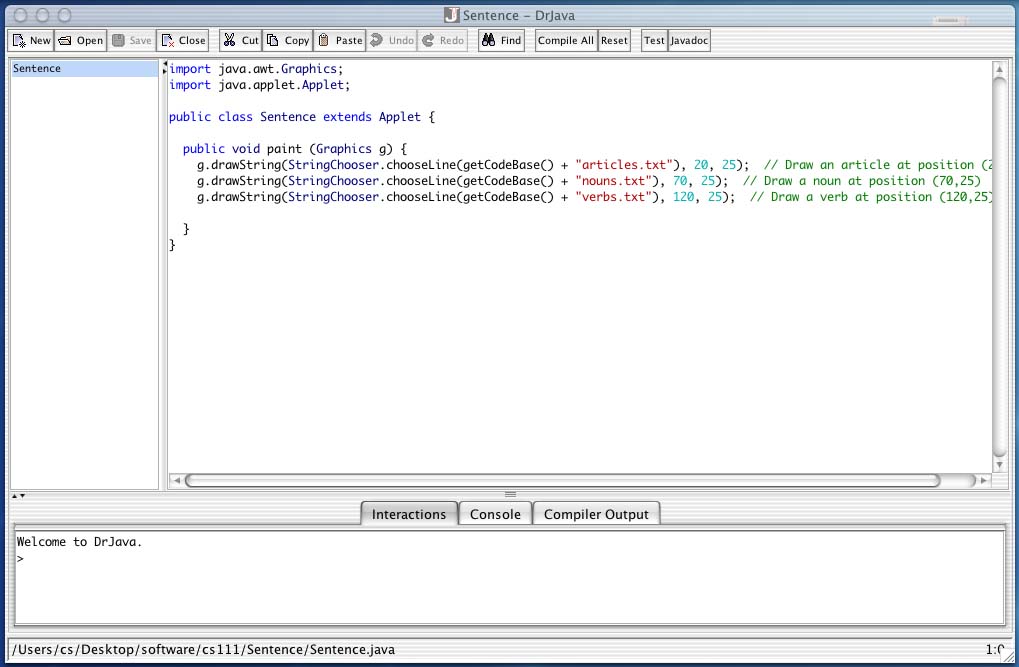Click the New document toolbar icon
The height and width of the screenshot is (667, 1019).
click(19, 41)
